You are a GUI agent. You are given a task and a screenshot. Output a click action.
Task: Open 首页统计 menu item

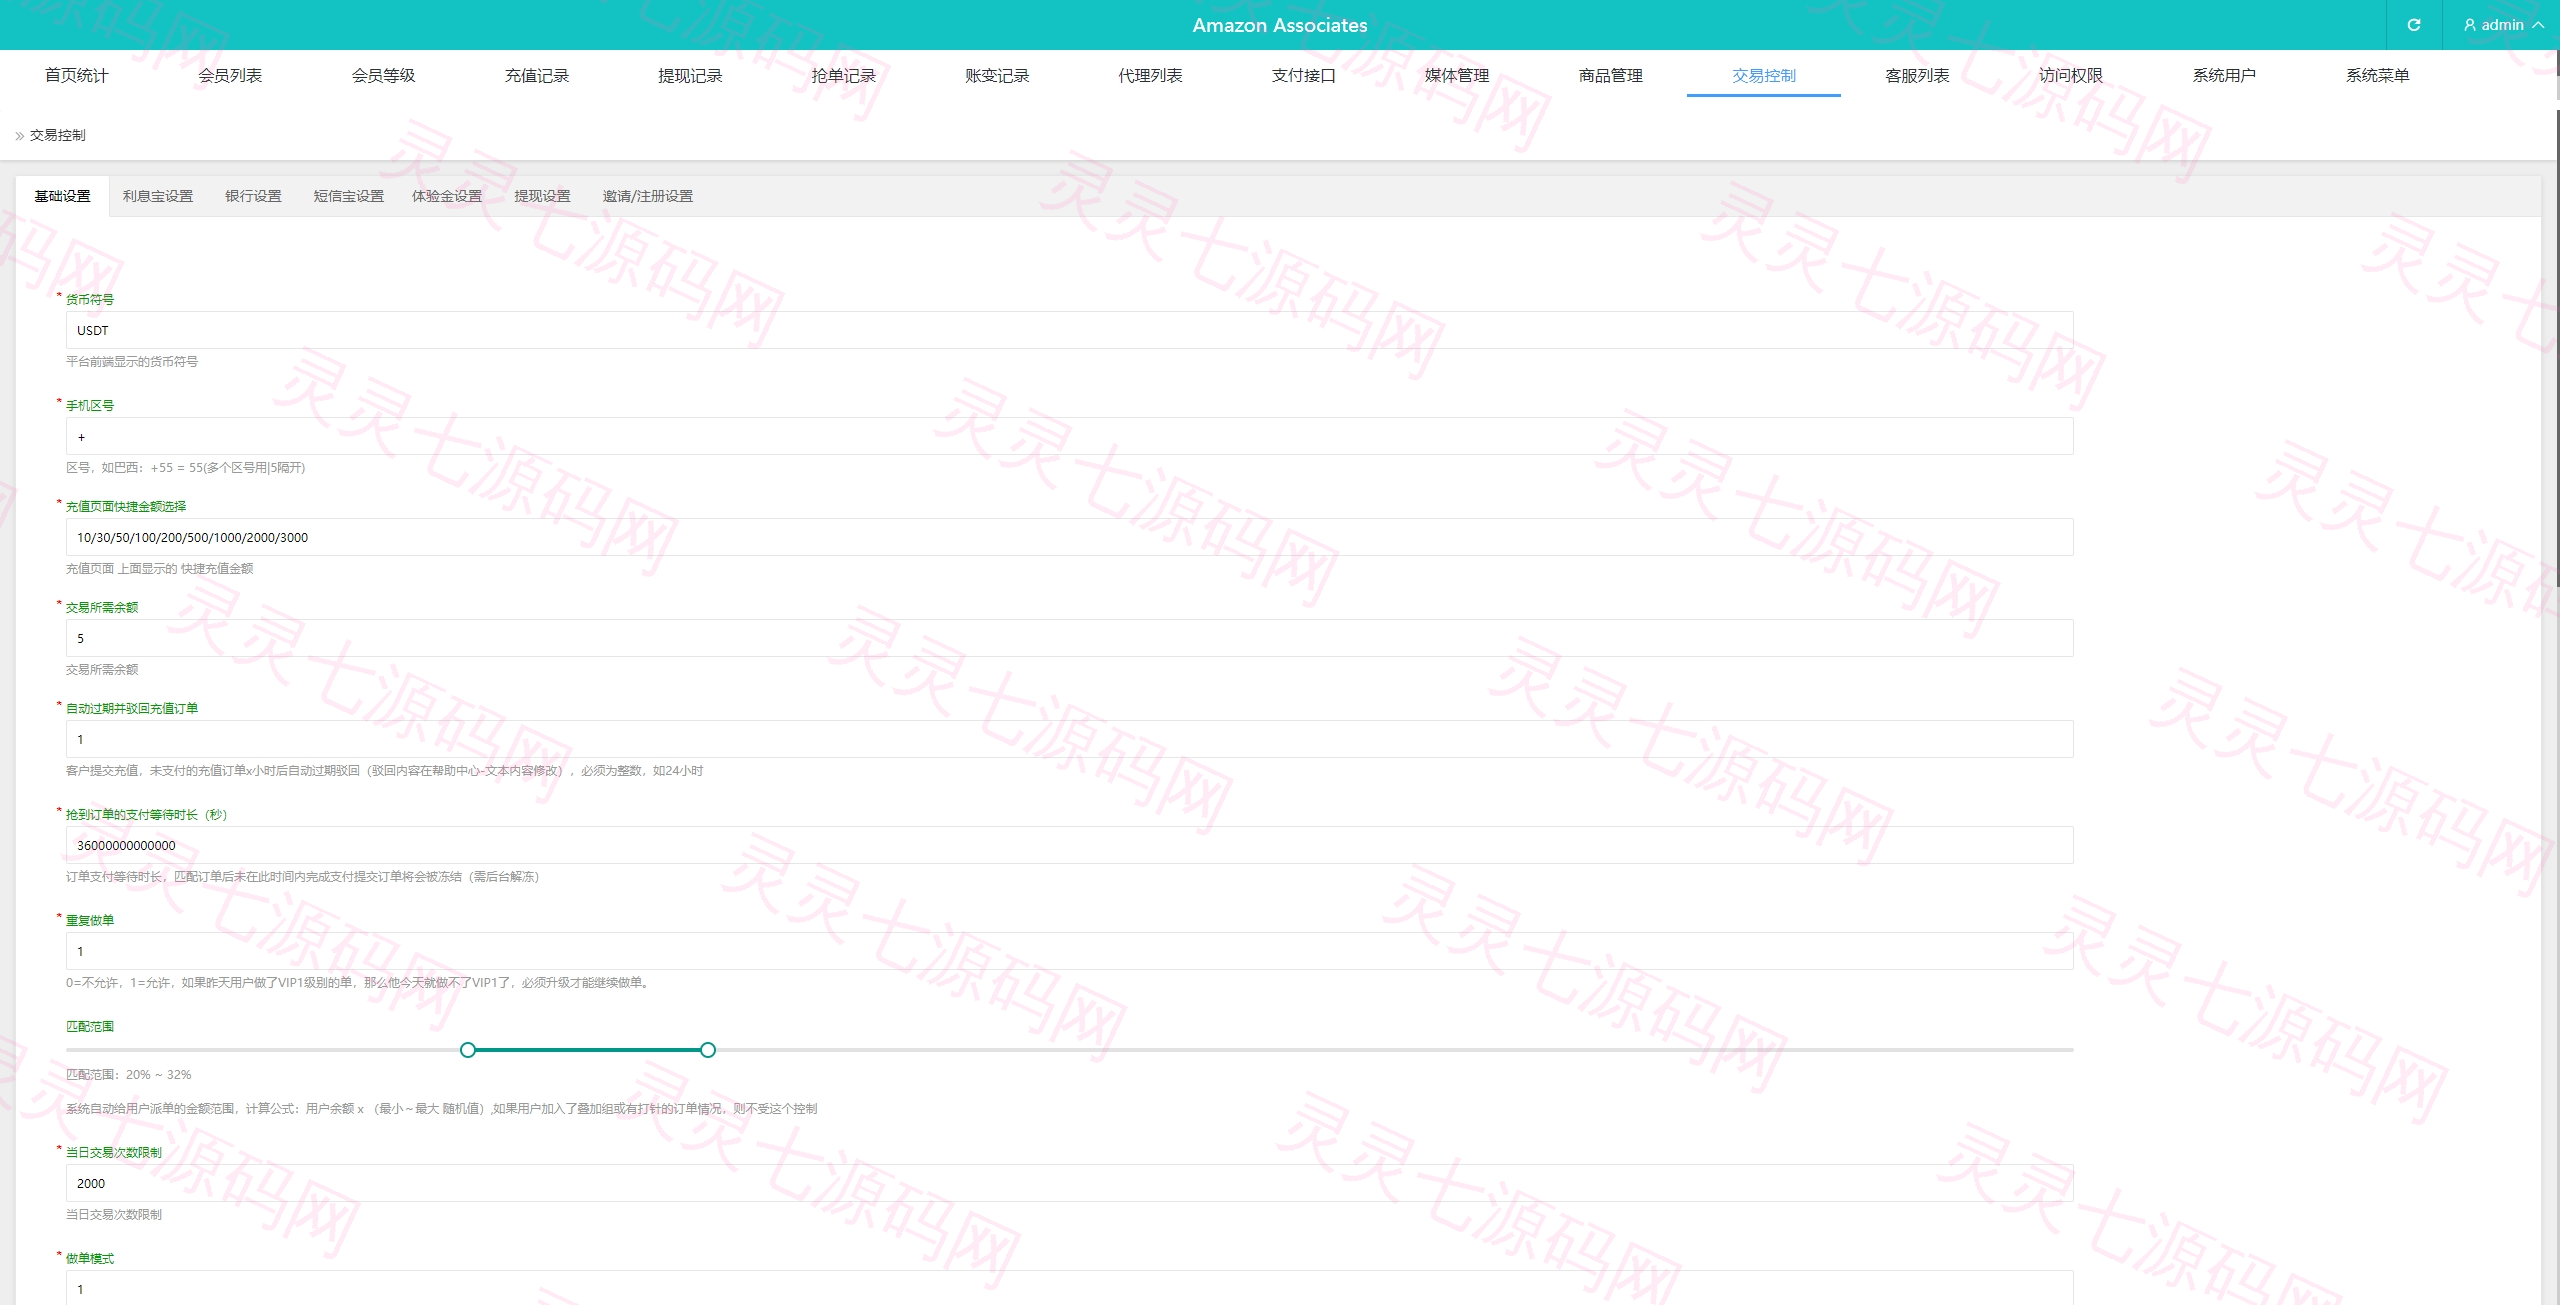[x=77, y=75]
